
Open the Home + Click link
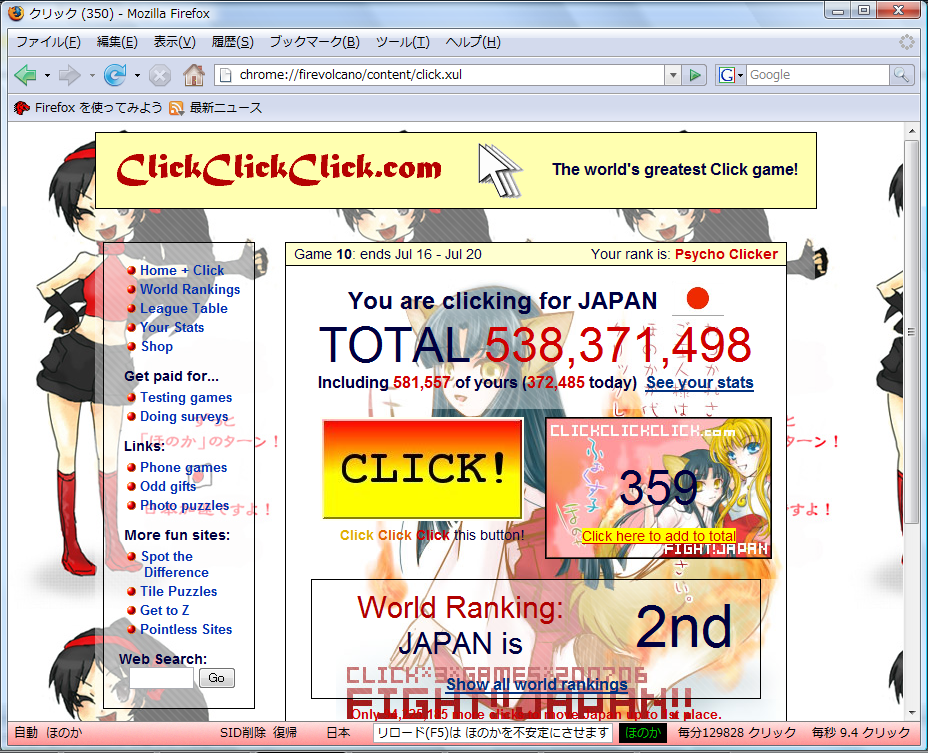point(182,271)
